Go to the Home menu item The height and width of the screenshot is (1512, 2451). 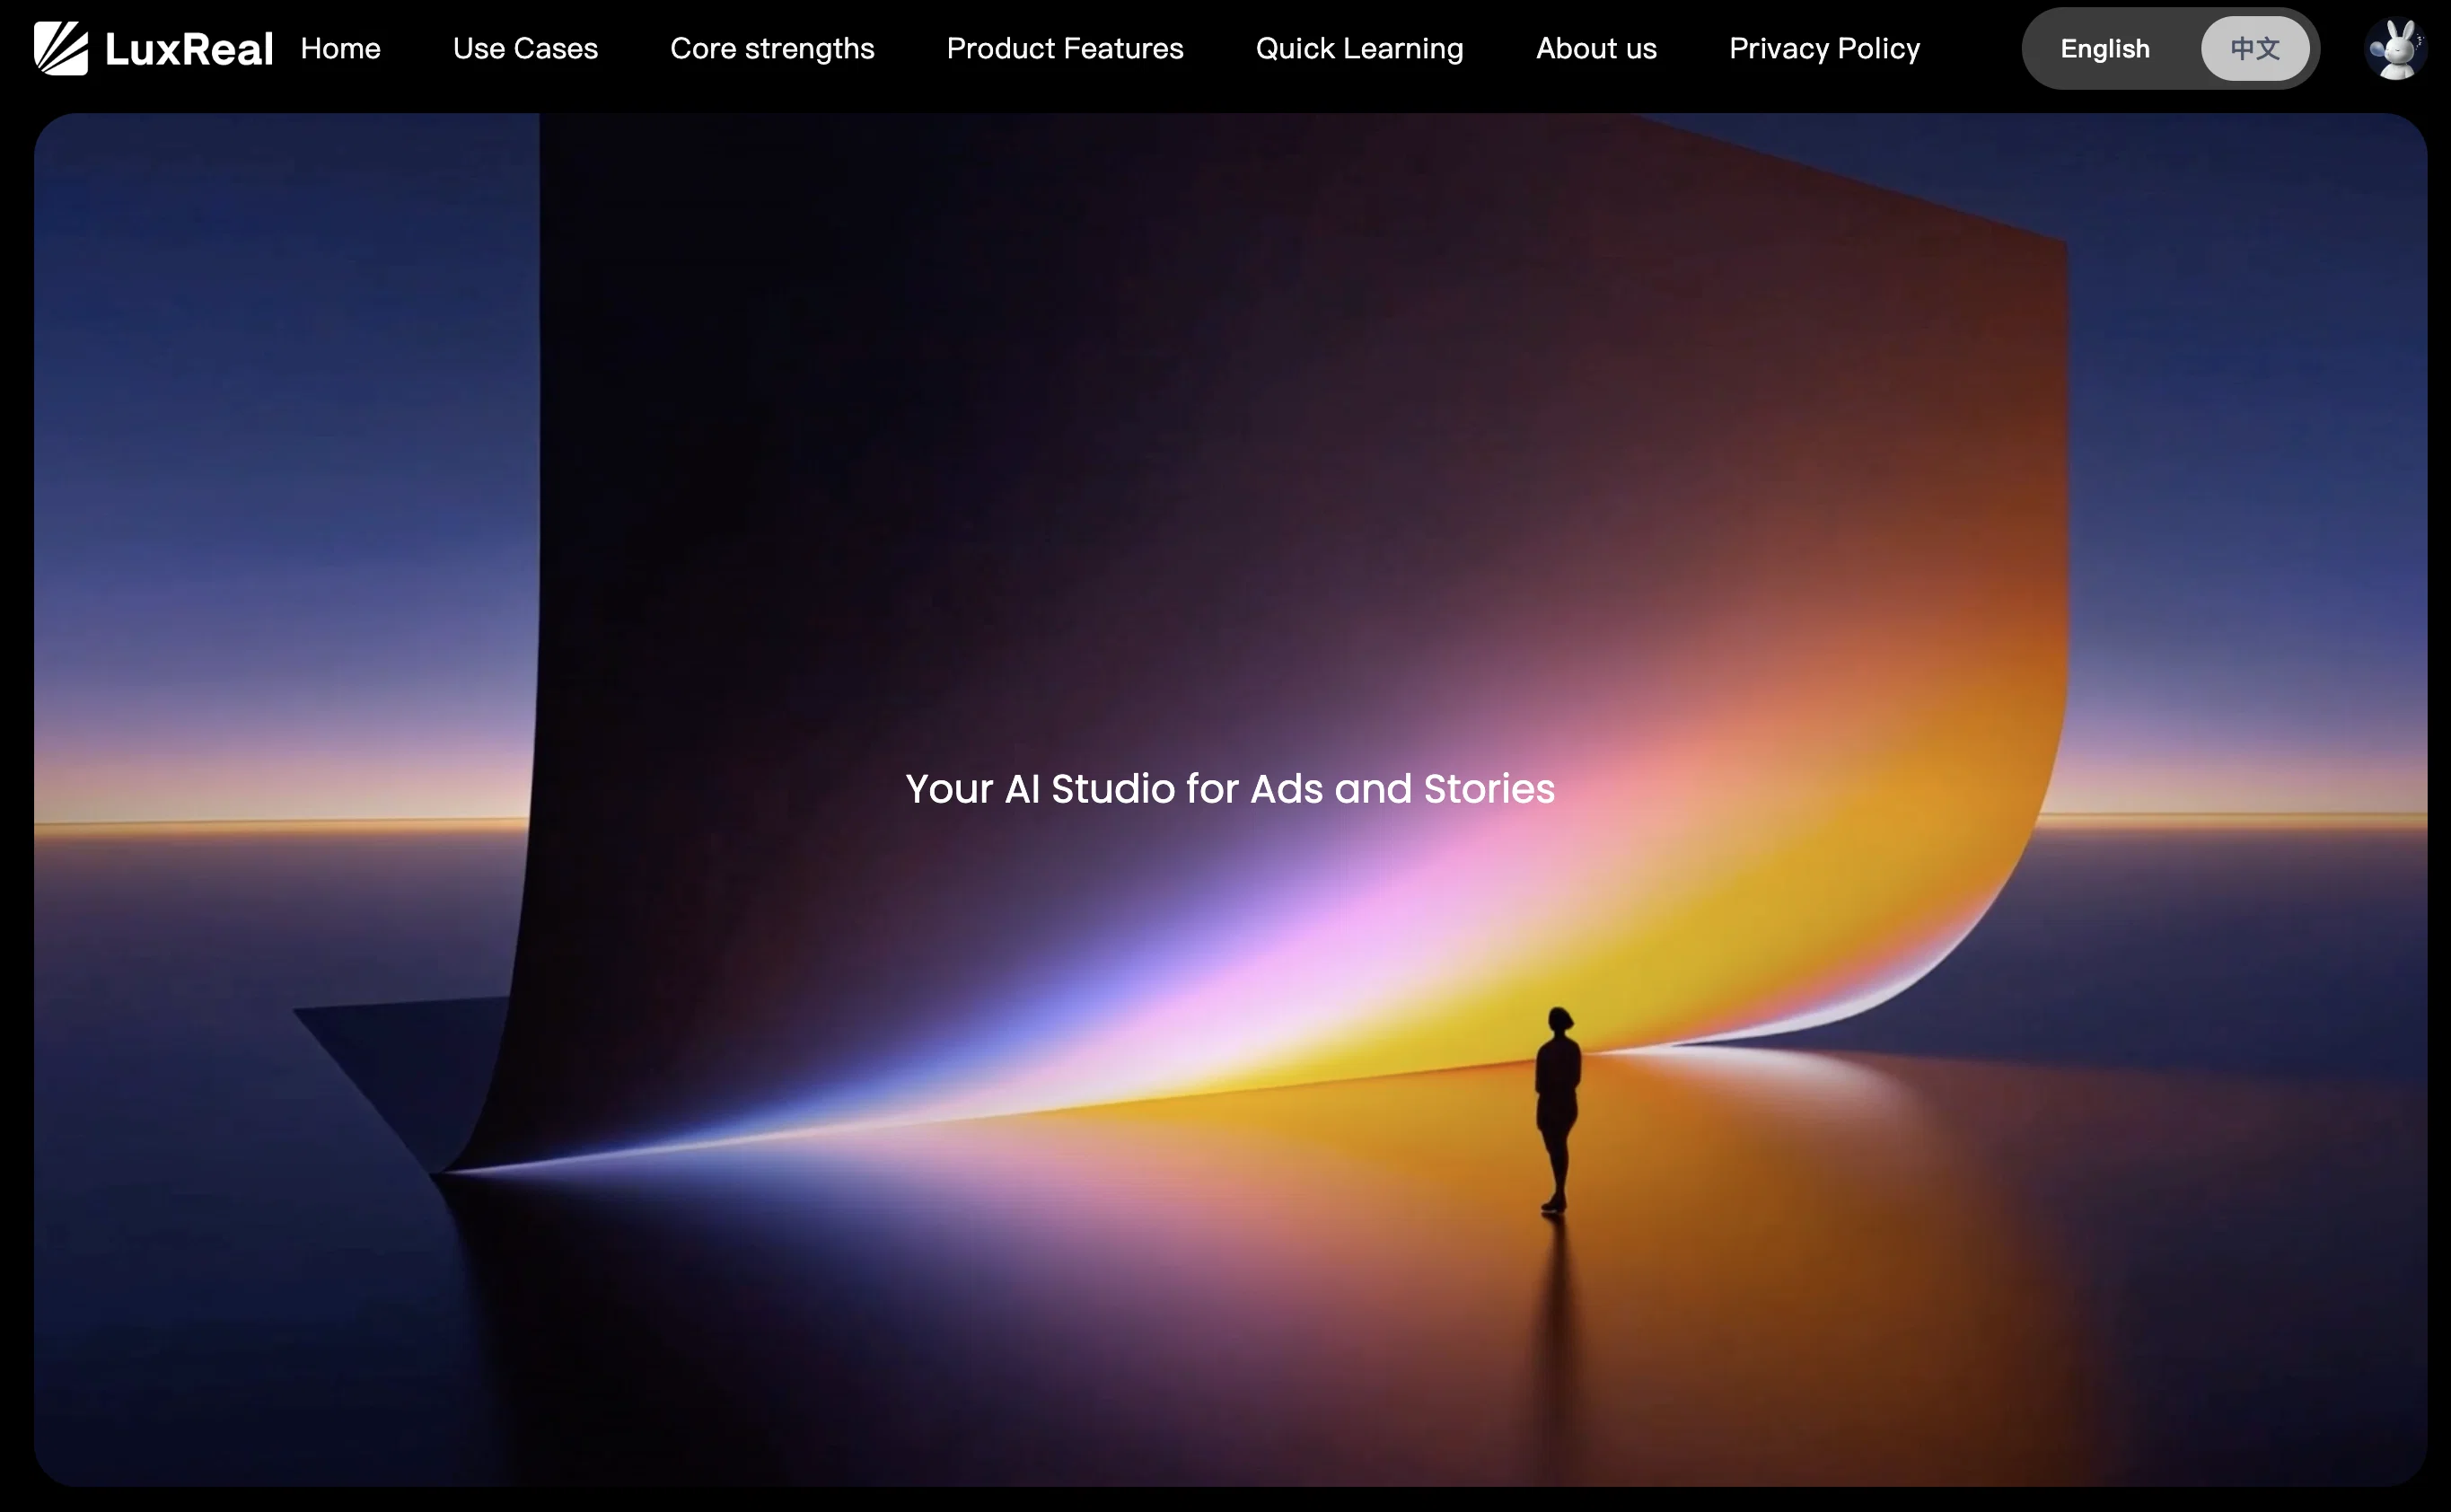tap(340, 48)
